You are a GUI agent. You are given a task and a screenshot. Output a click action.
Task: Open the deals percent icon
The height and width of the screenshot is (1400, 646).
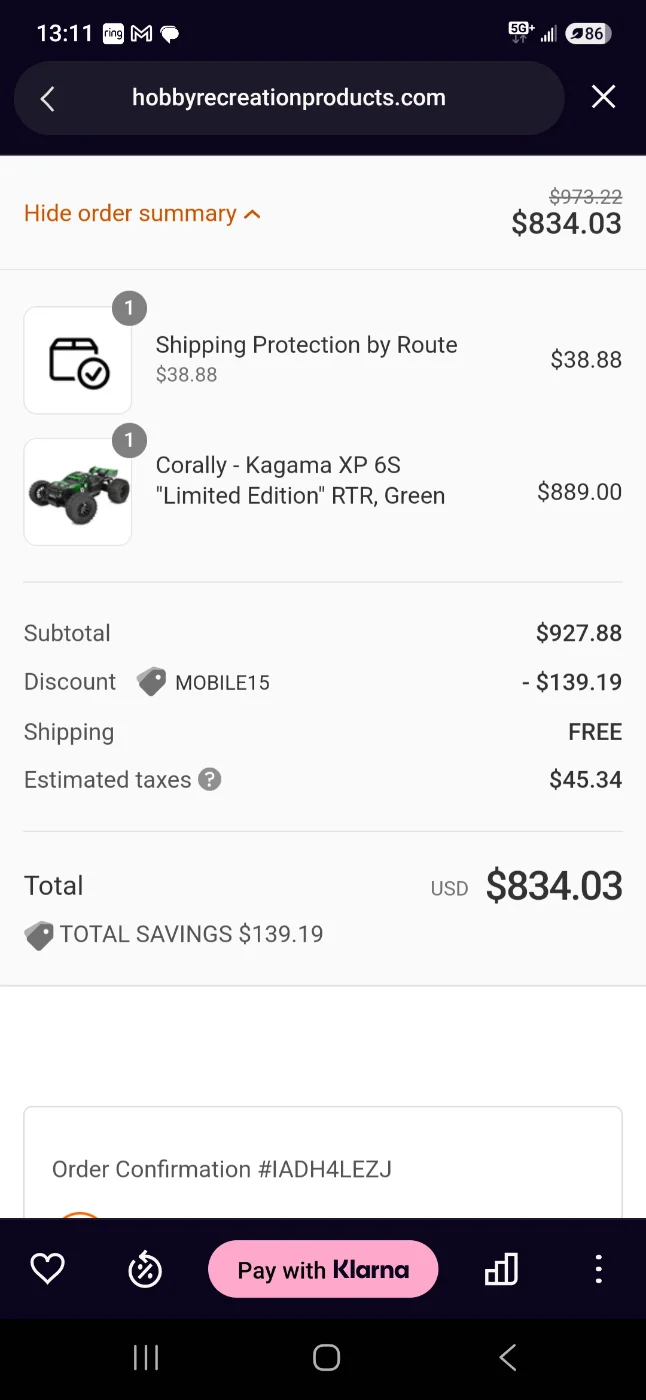click(145, 1269)
